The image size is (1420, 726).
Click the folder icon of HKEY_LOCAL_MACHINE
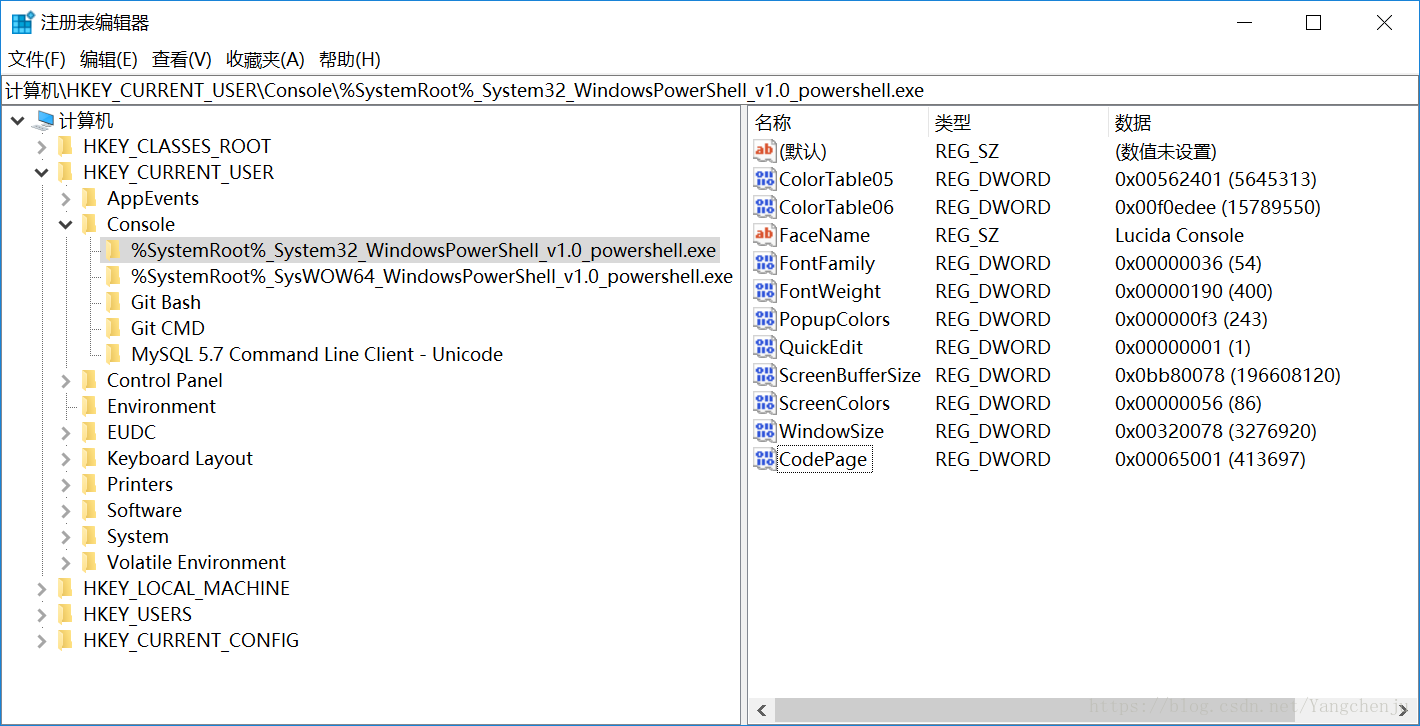coord(66,588)
